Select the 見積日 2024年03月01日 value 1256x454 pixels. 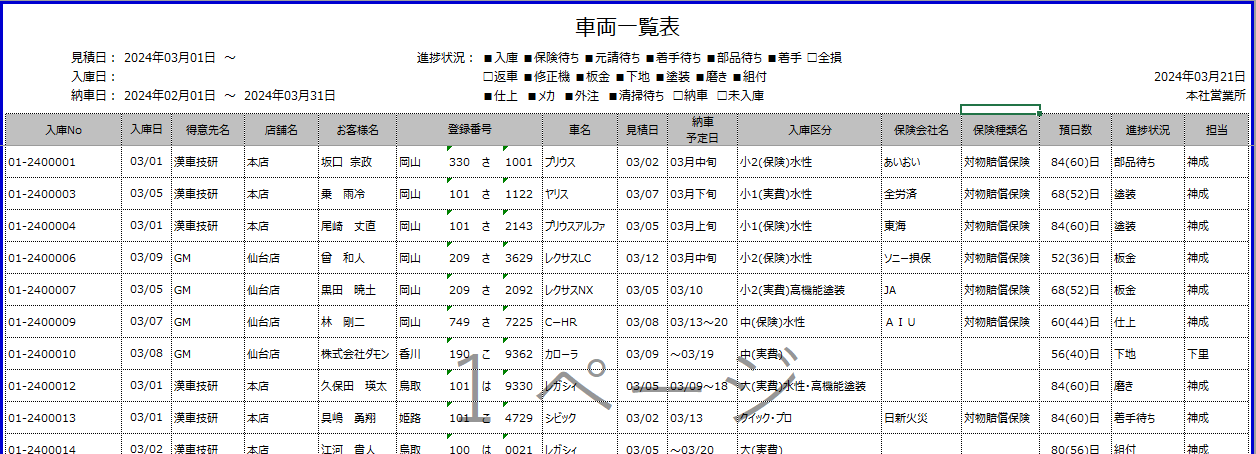[x=170, y=58]
